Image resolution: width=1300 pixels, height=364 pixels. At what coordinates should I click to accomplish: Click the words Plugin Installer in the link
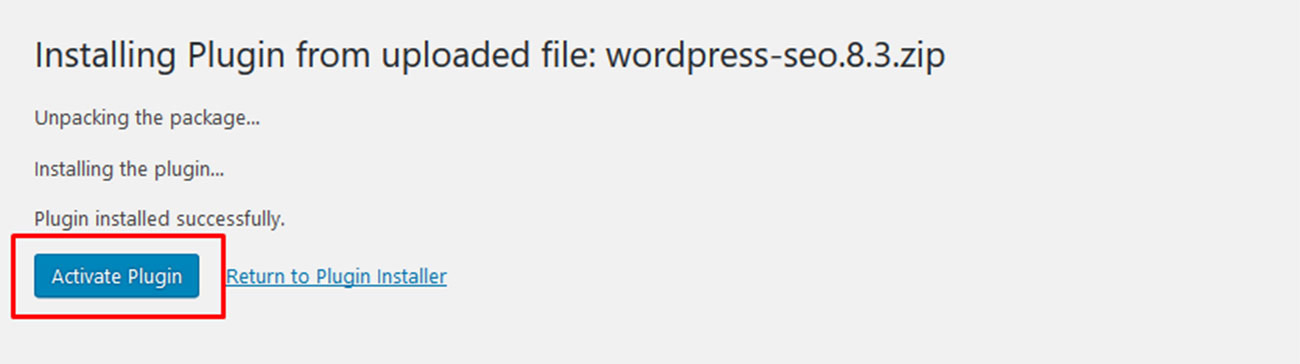(381, 276)
